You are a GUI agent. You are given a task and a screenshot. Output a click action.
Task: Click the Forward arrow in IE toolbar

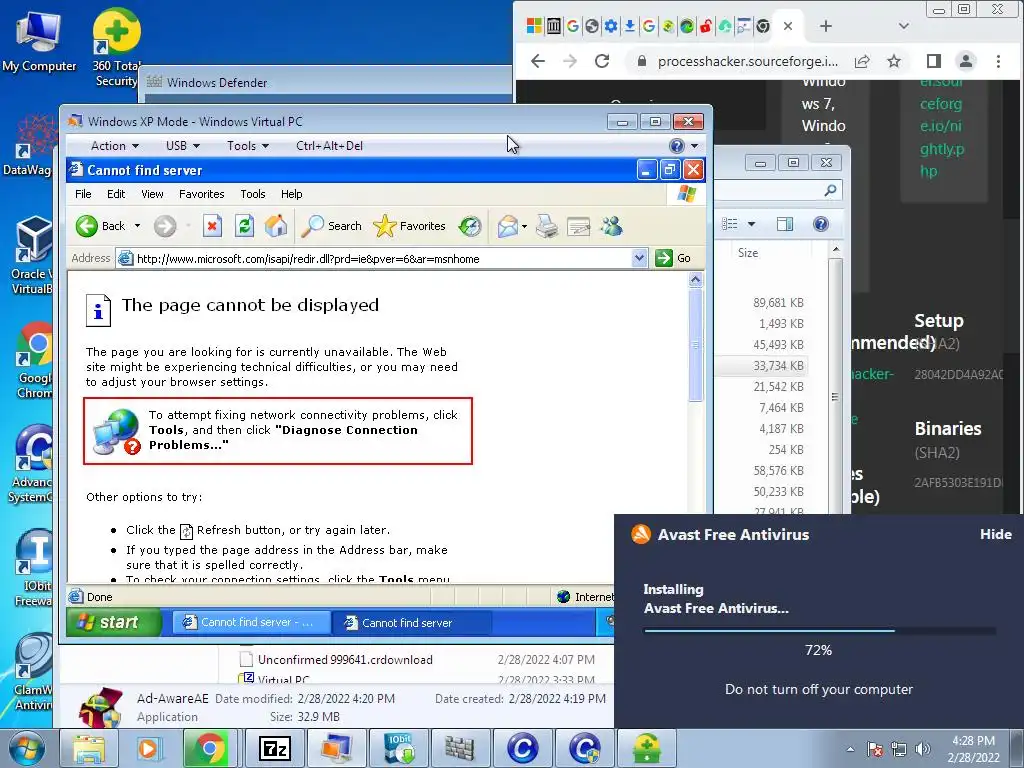165,226
